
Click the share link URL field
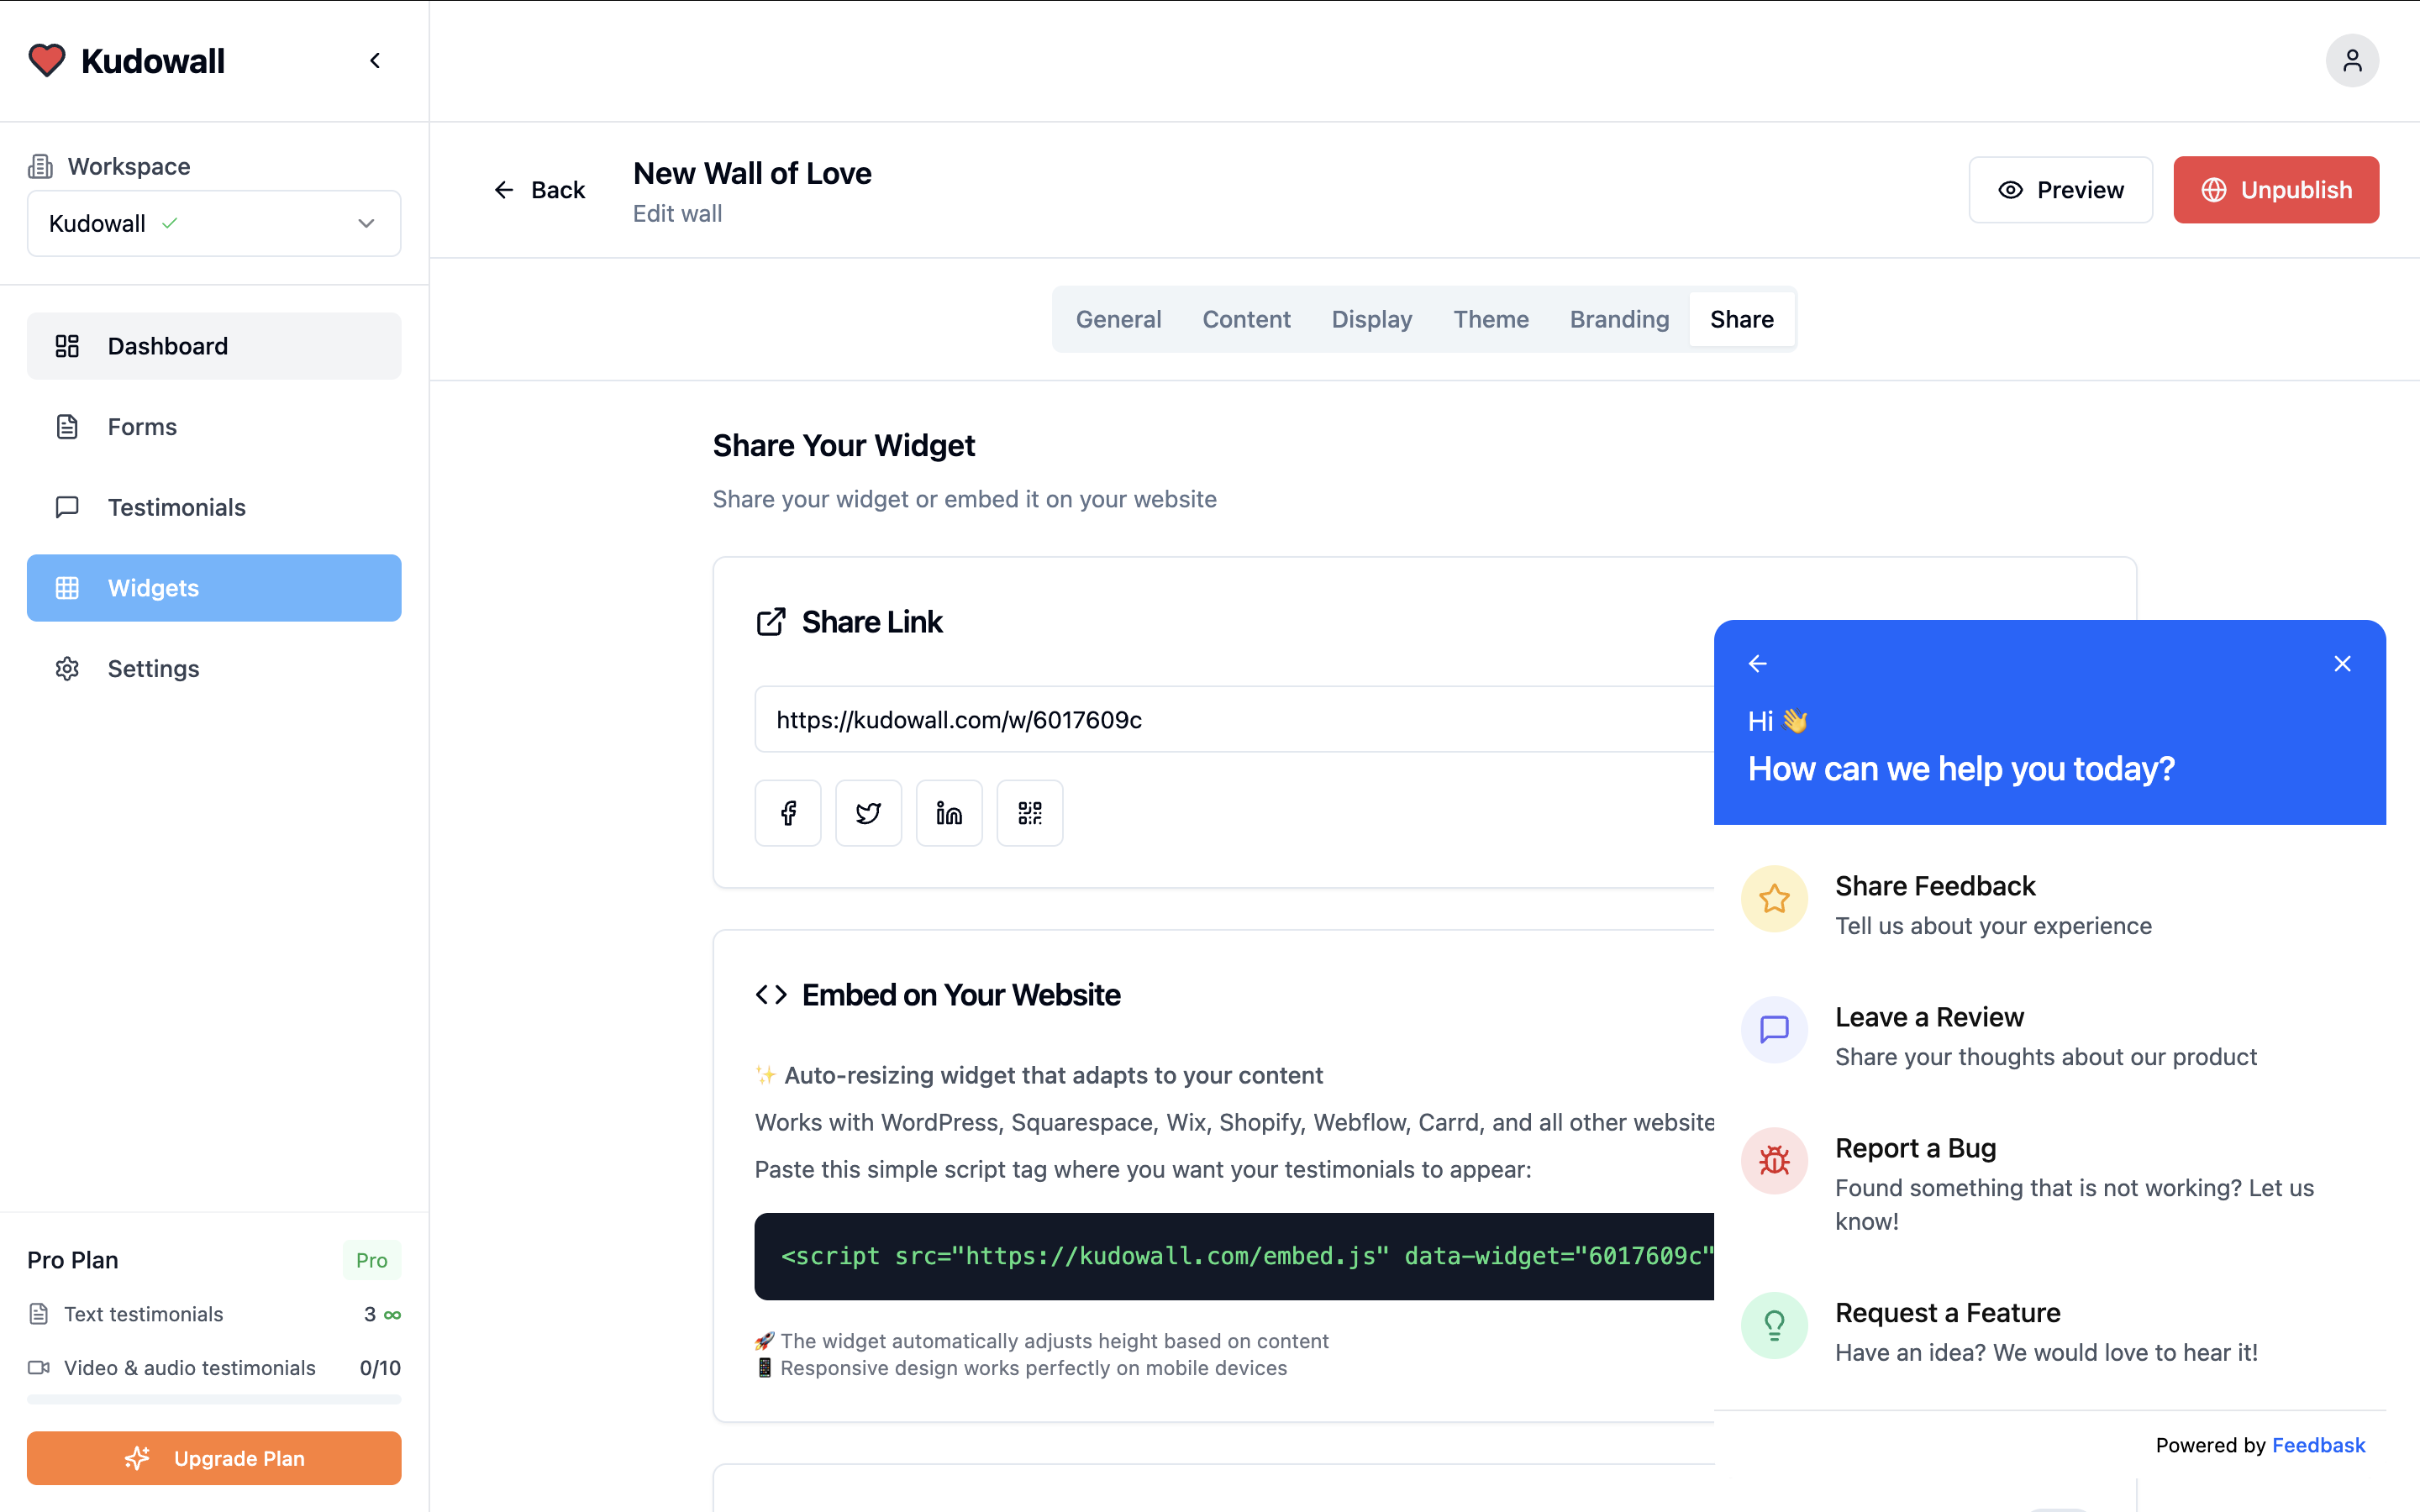[x=1234, y=719]
